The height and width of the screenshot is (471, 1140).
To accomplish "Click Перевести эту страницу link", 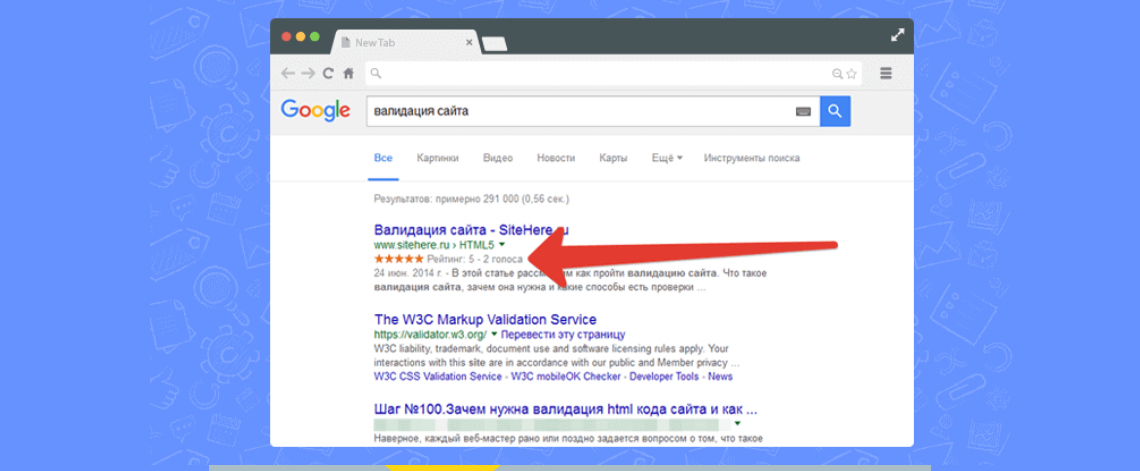I will [x=563, y=335].
